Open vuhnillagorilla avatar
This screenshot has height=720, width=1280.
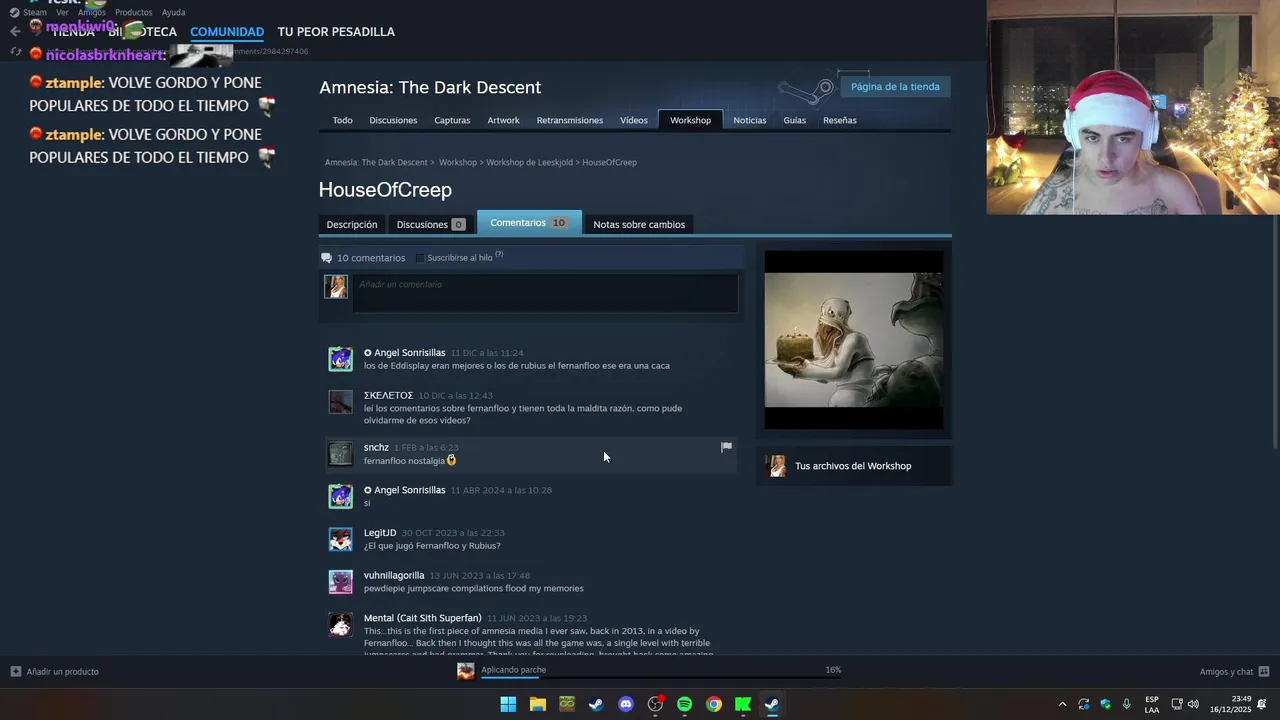pyautogui.click(x=341, y=582)
